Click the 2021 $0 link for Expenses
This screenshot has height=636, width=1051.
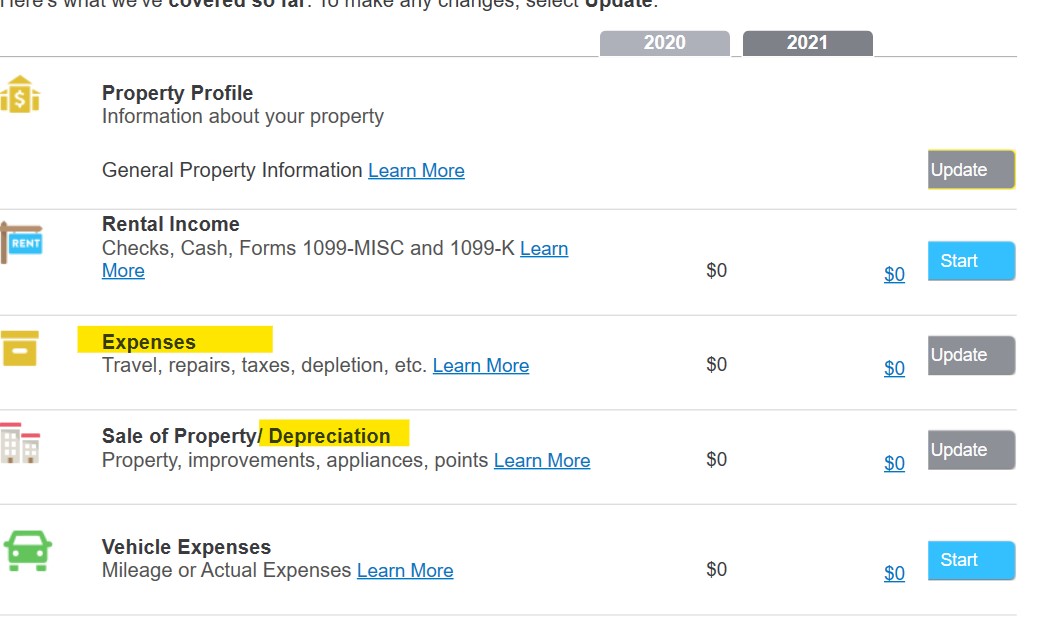894,368
